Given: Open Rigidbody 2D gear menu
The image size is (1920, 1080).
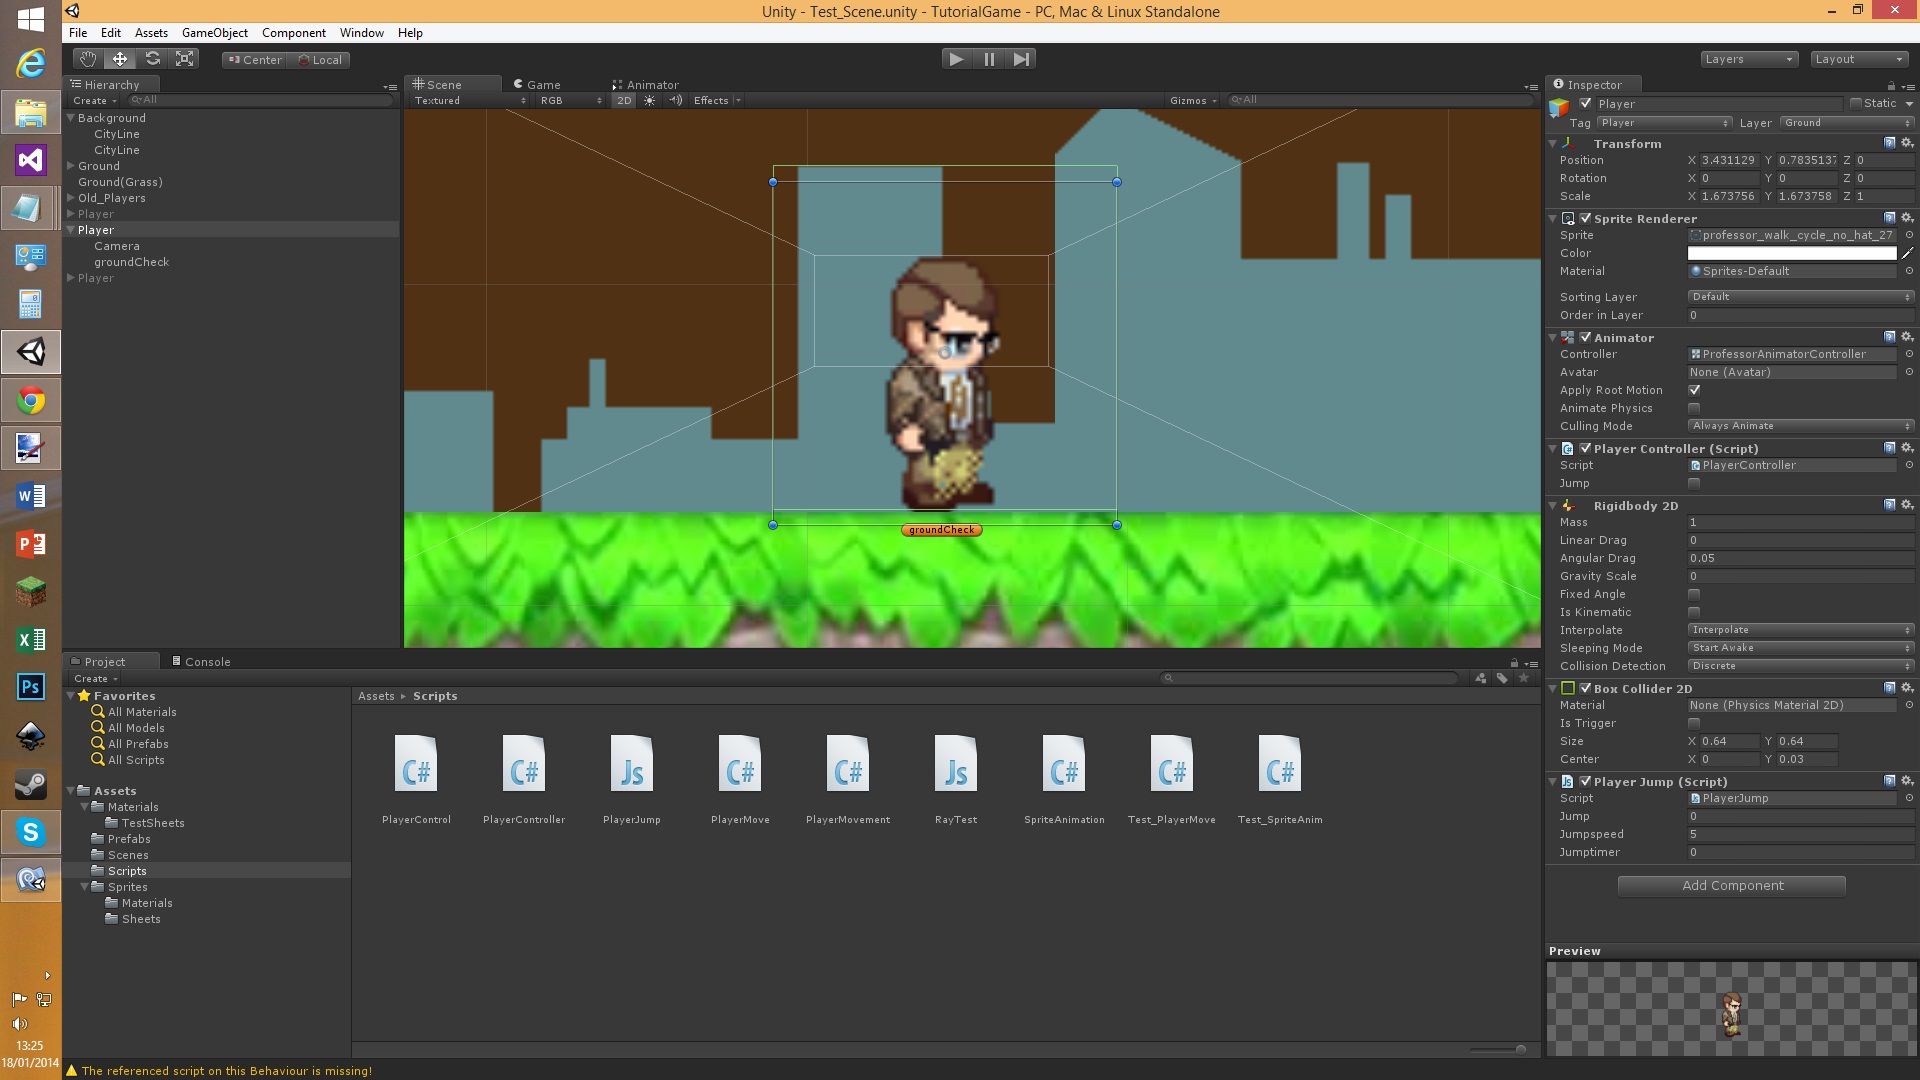Looking at the screenshot, I should (1907, 505).
